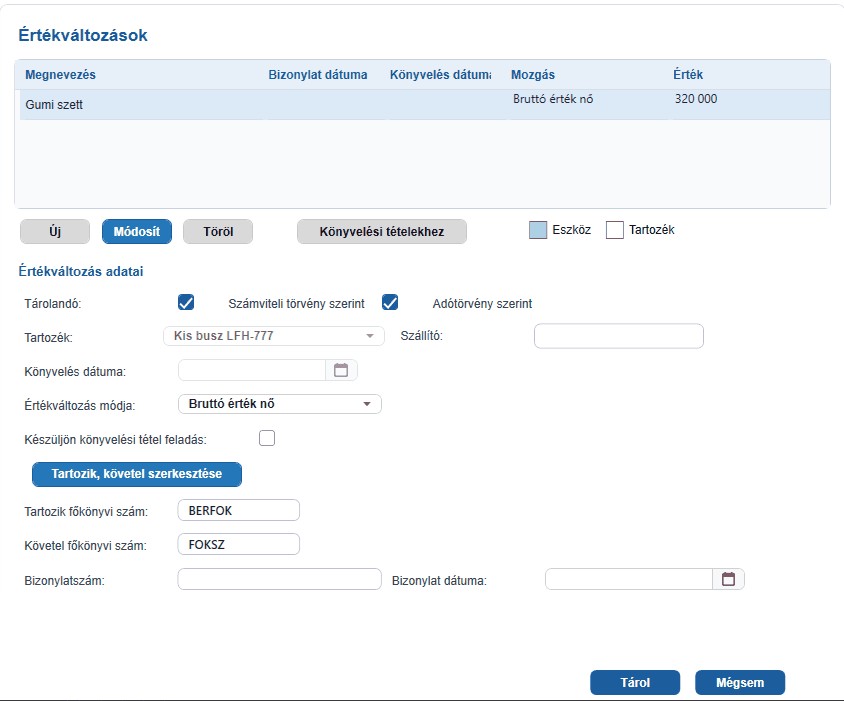Focus the Szállító input field
The image size is (844, 701).
[x=619, y=336]
